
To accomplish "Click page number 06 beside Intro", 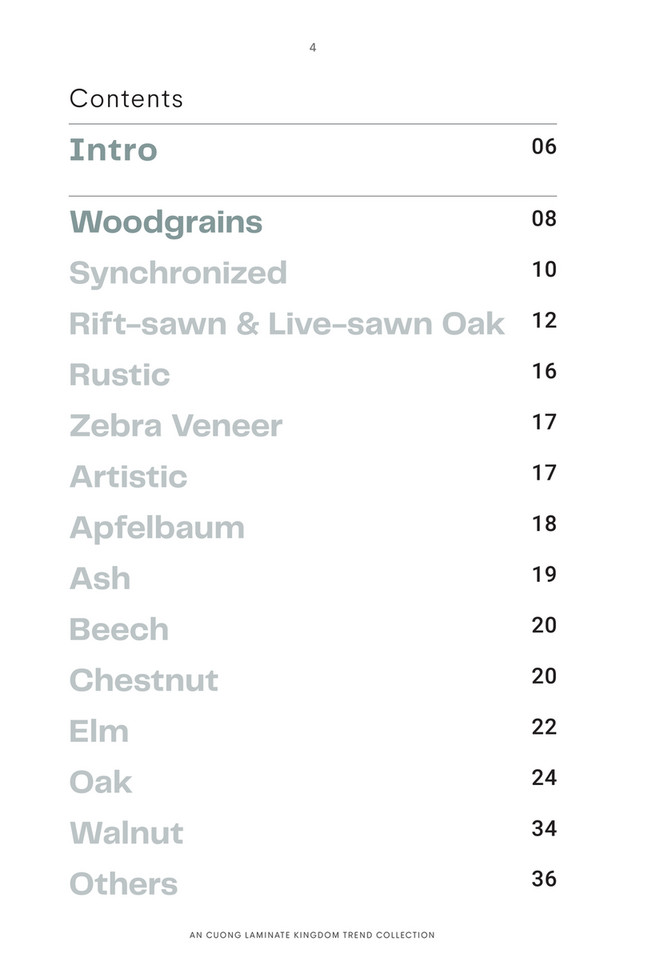I will pos(544,147).
